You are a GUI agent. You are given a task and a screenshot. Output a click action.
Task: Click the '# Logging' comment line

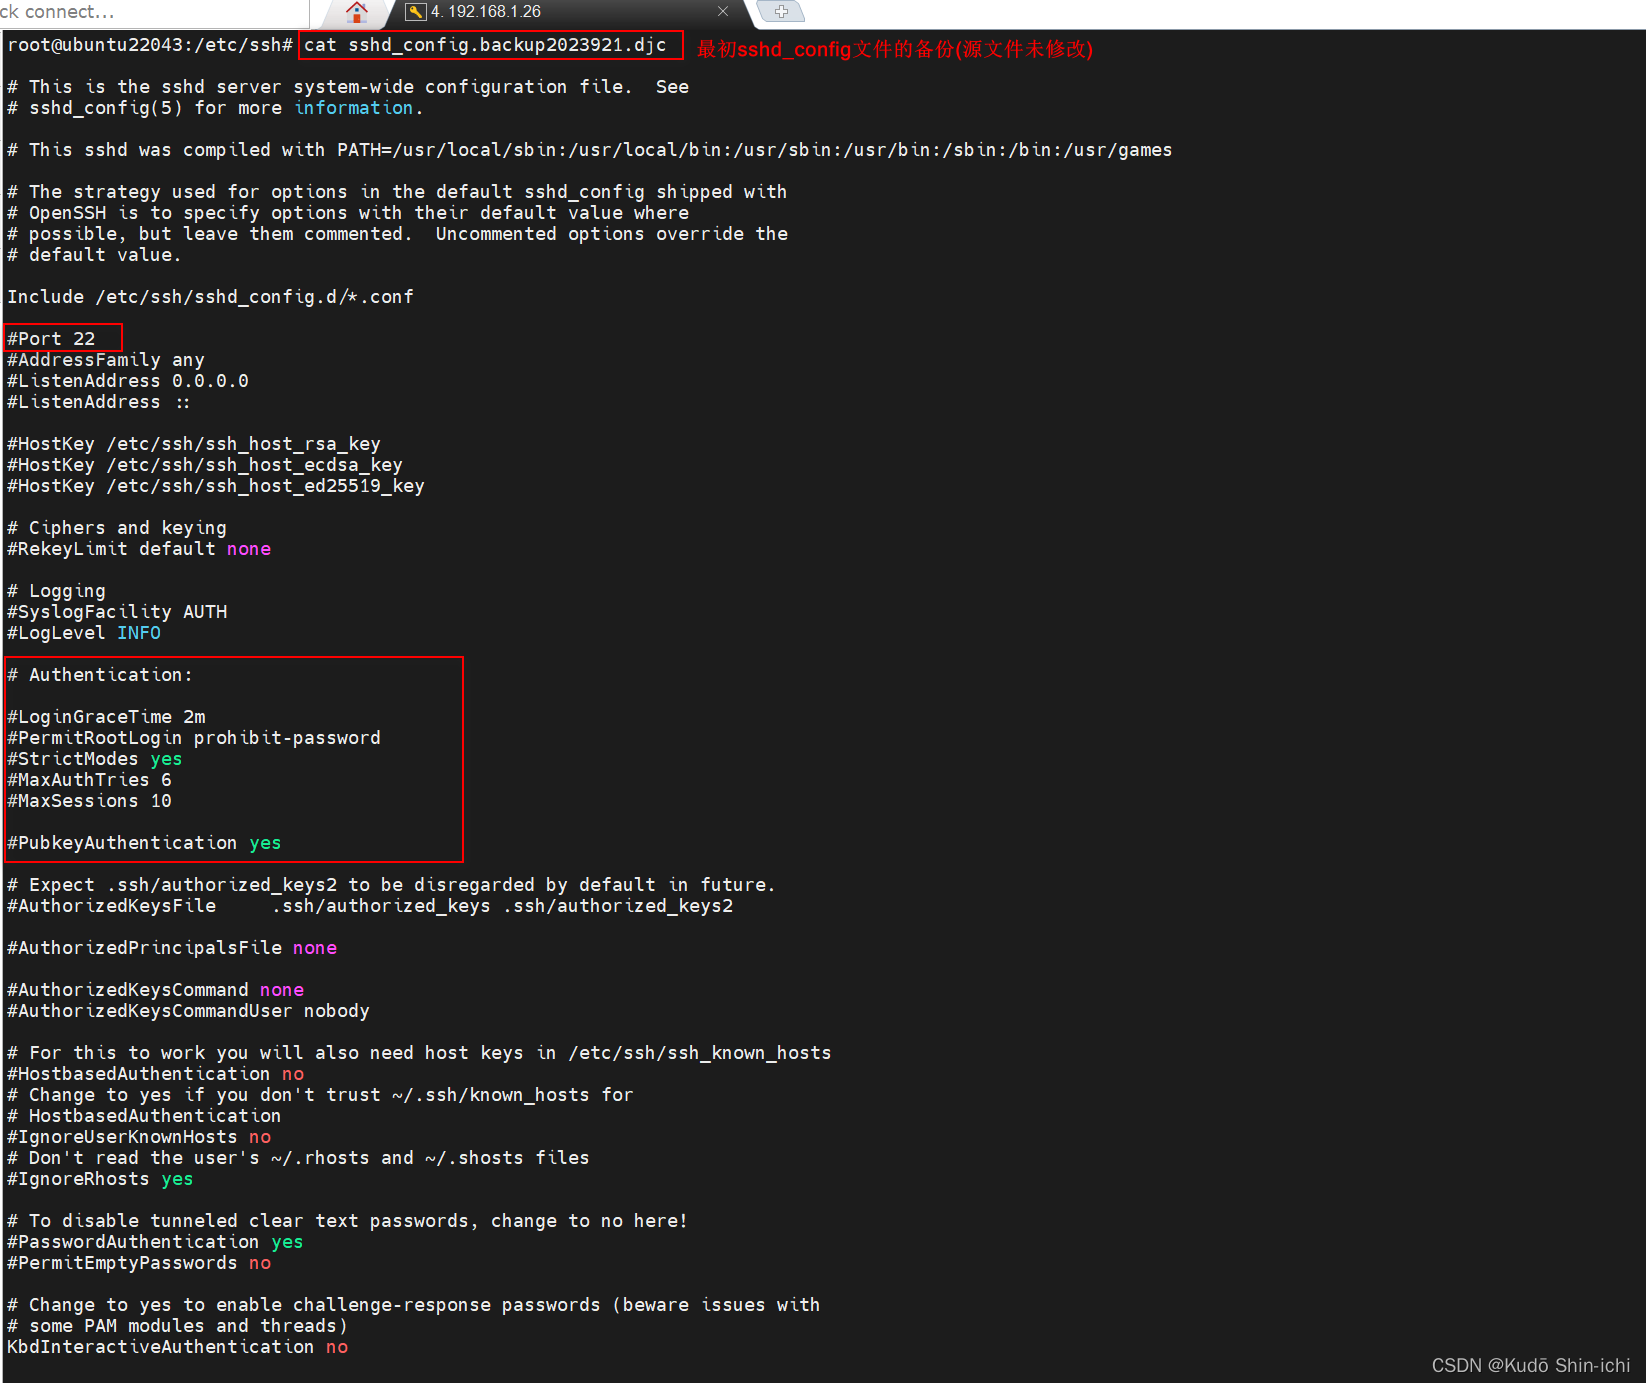56,591
